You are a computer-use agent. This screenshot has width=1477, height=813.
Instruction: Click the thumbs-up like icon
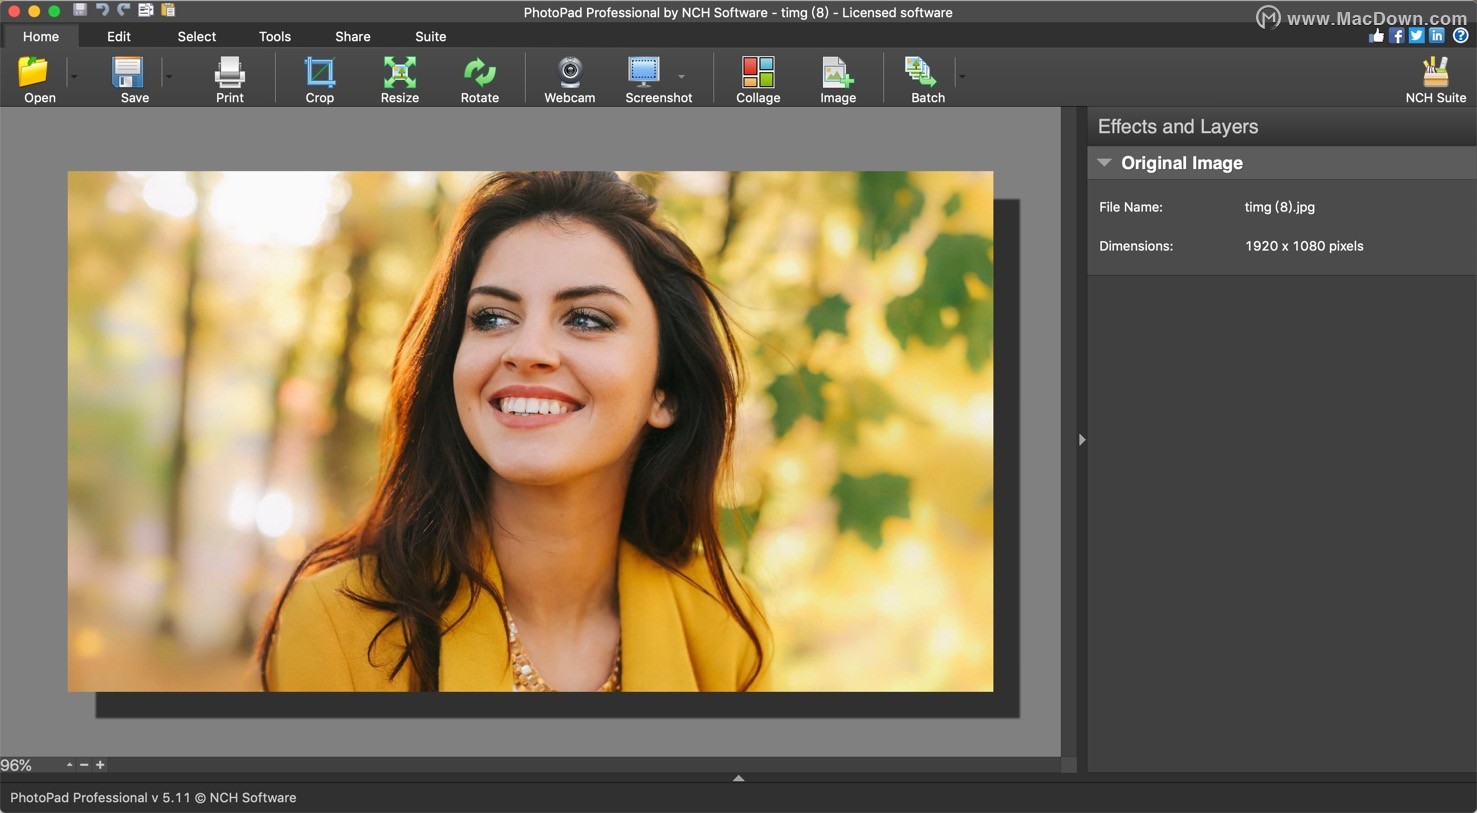click(1377, 36)
